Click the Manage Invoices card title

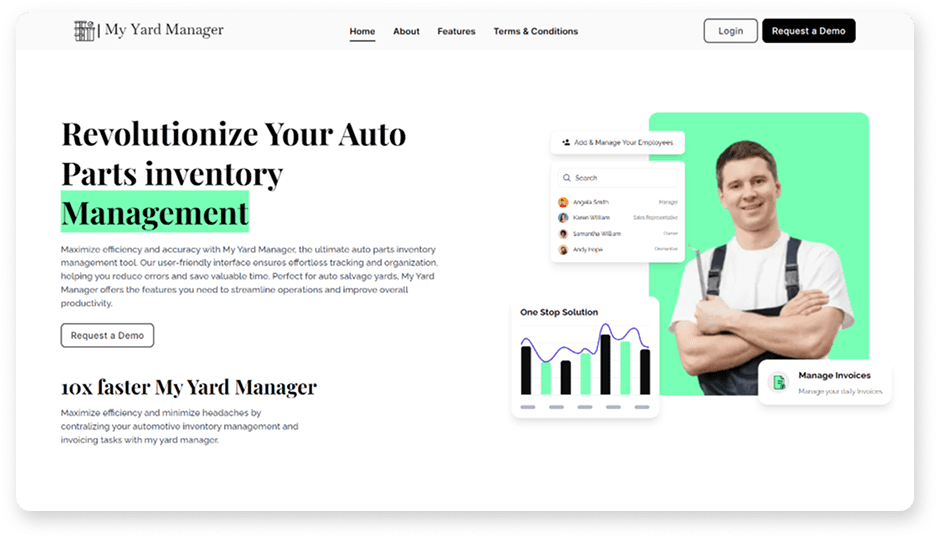(834, 375)
